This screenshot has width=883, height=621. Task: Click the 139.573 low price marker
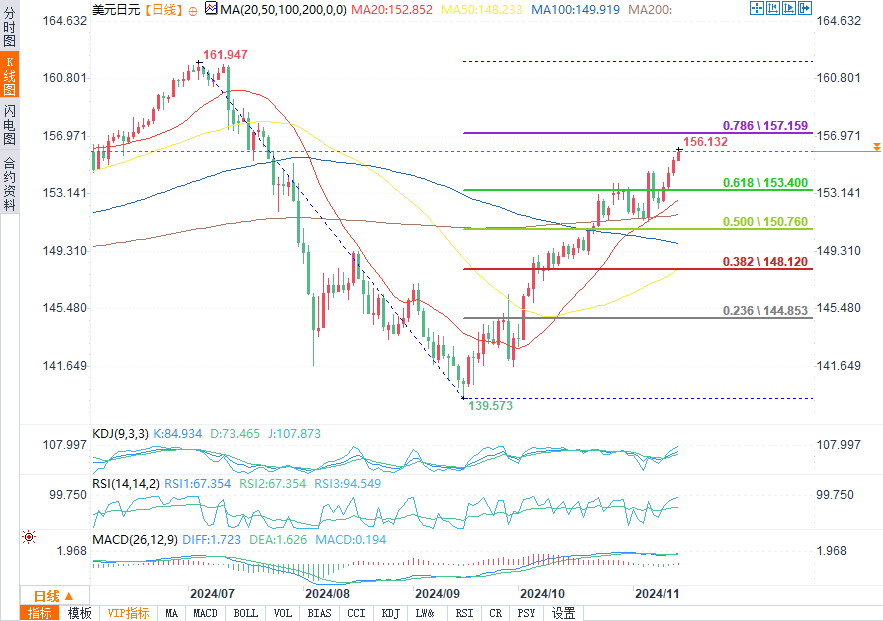[490, 406]
